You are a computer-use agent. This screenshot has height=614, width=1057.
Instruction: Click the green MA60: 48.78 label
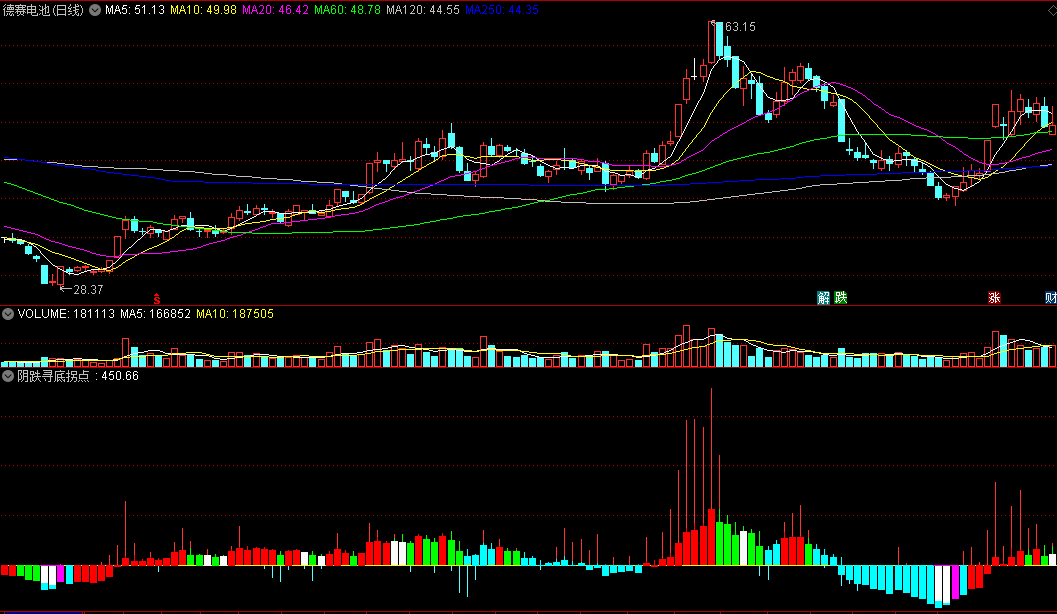click(x=347, y=10)
